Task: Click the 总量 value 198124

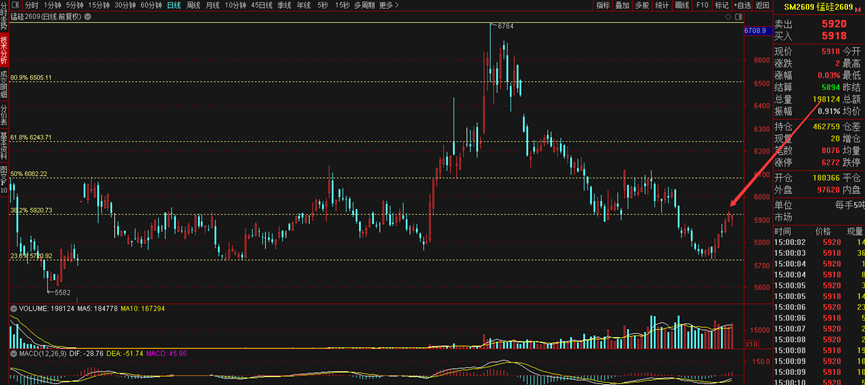Action: pos(826,99)
